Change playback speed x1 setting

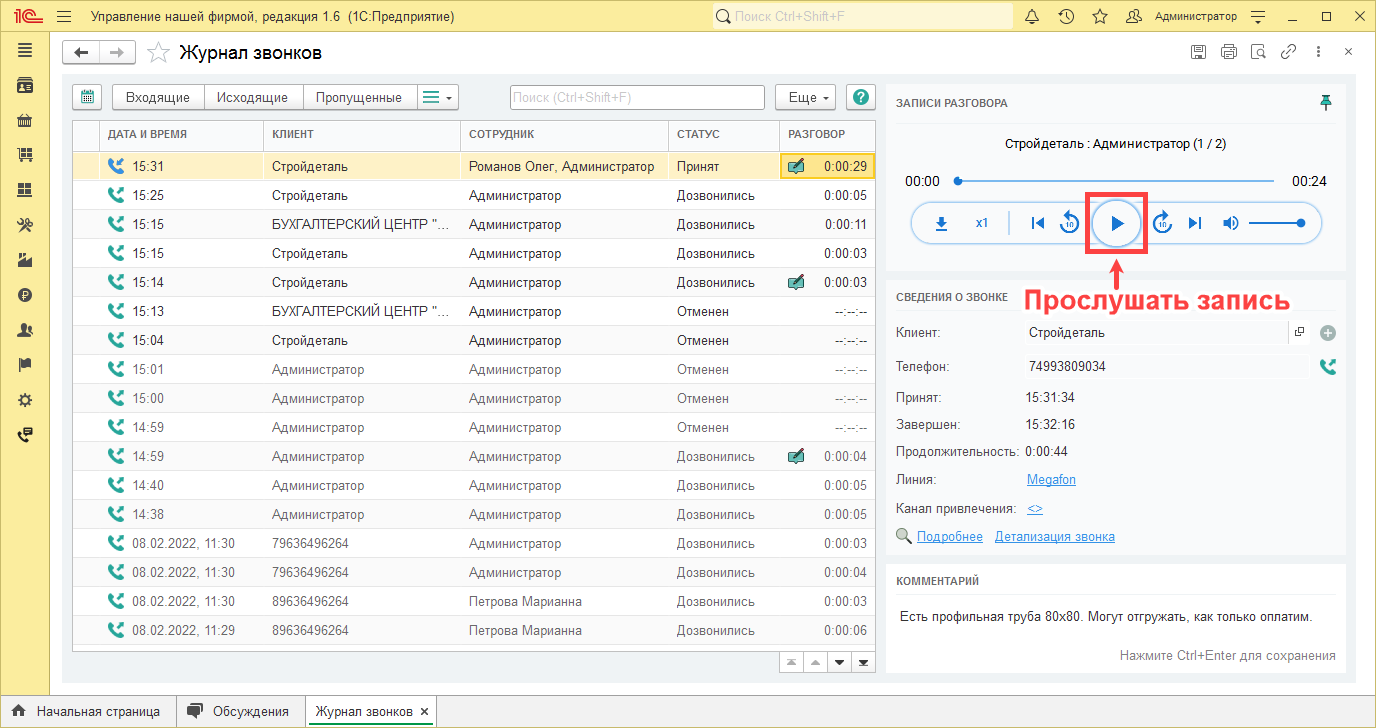click(x=982, y=224)
